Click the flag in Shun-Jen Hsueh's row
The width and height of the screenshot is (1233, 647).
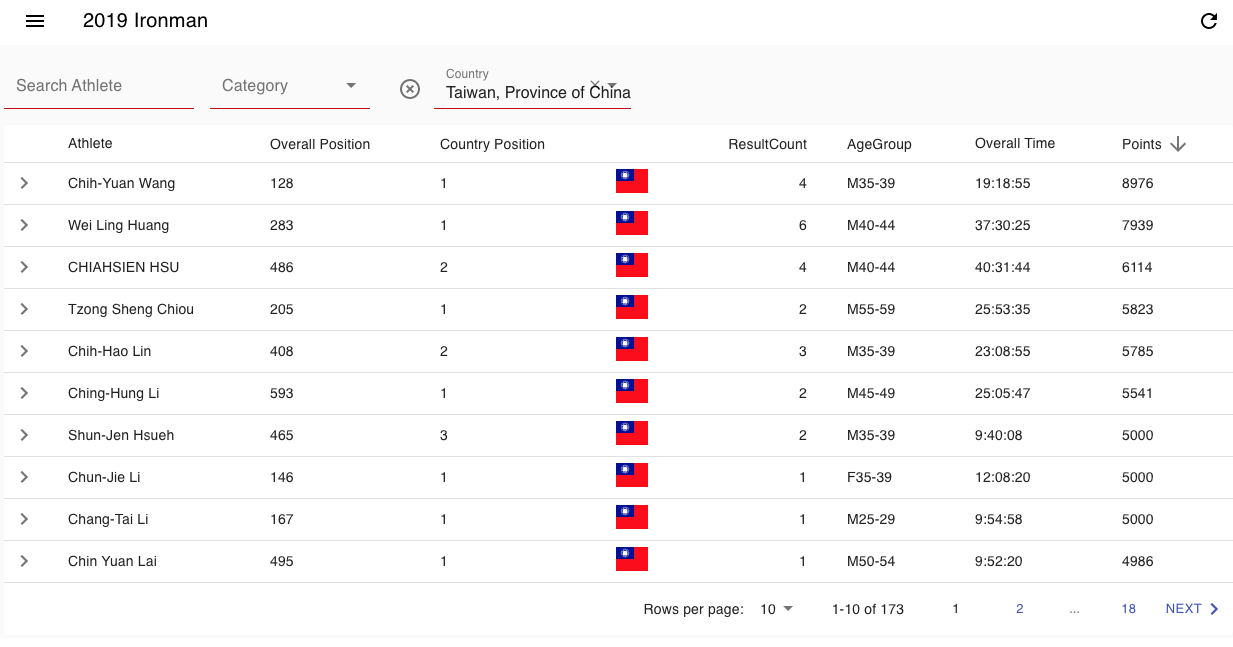click(632, 433)
